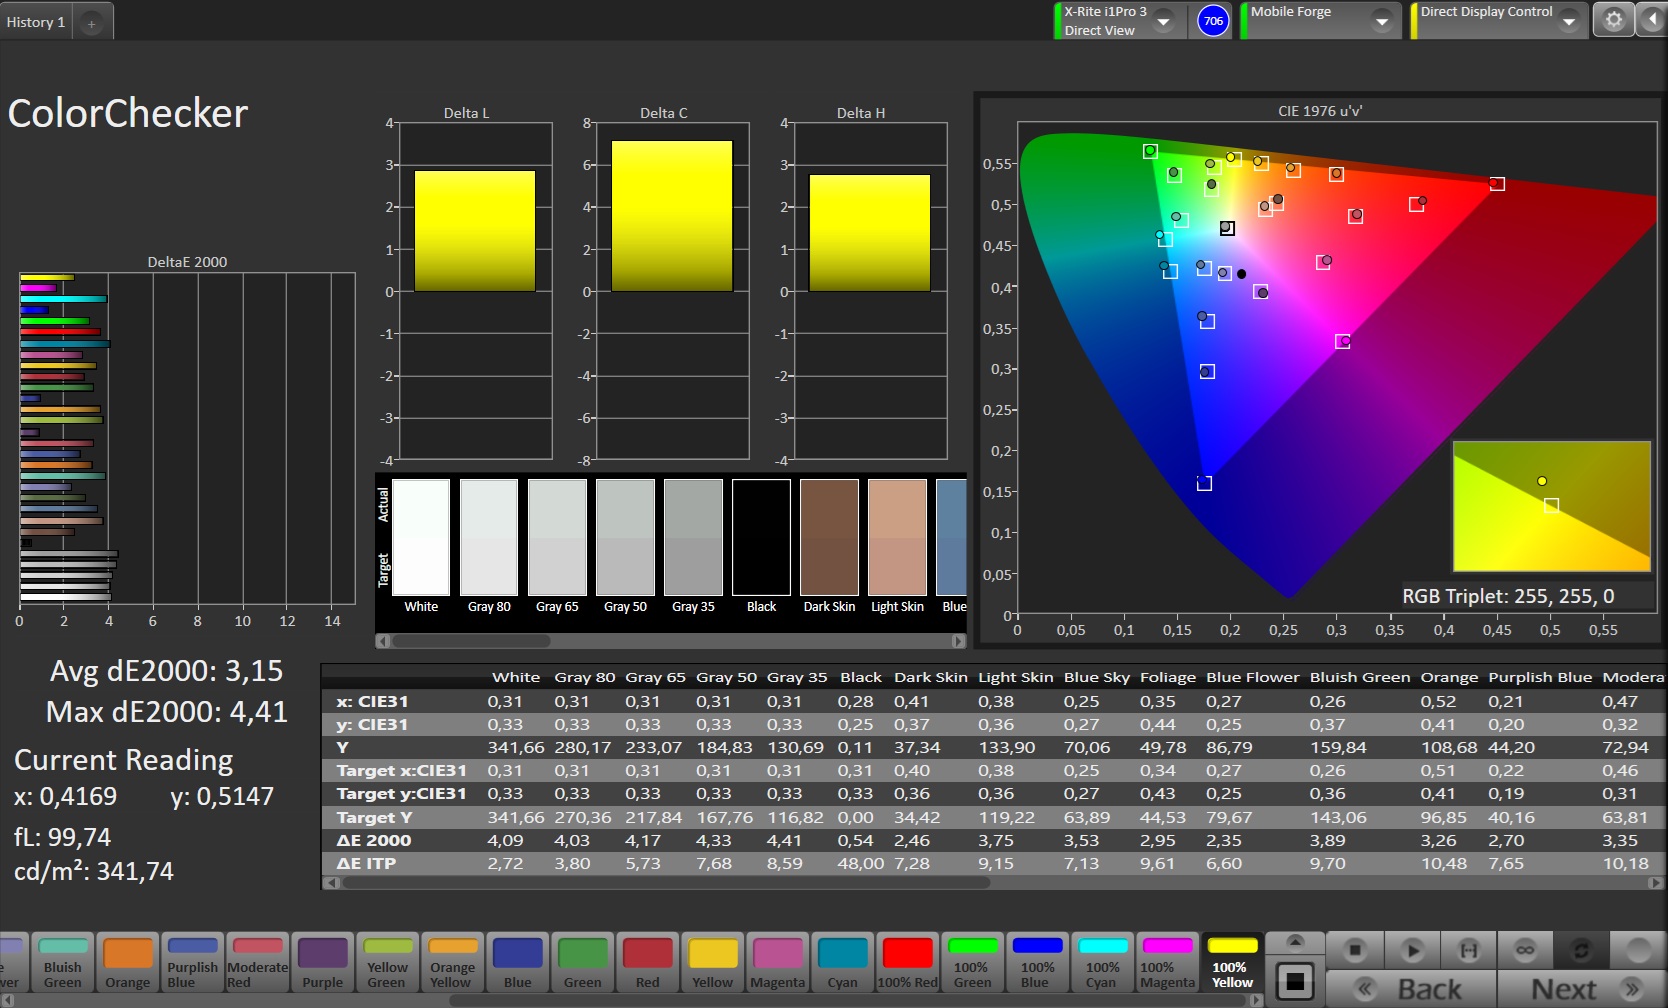Click the refresh cycle arrows icon

[1581, 949]
